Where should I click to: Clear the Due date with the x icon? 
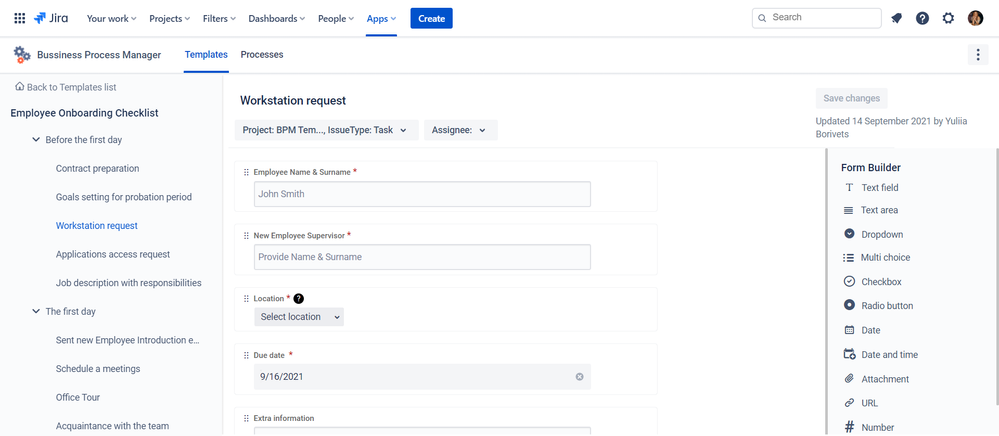579,377
